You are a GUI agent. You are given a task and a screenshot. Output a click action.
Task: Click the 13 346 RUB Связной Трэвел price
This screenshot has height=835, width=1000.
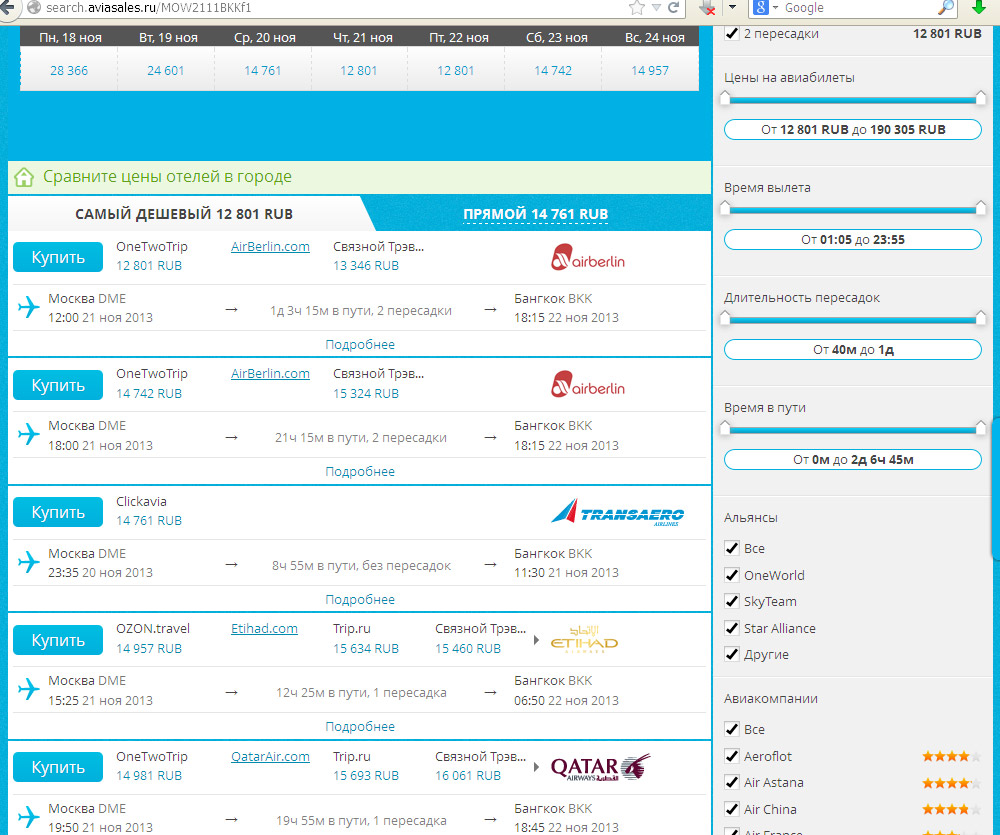[366, 266]
